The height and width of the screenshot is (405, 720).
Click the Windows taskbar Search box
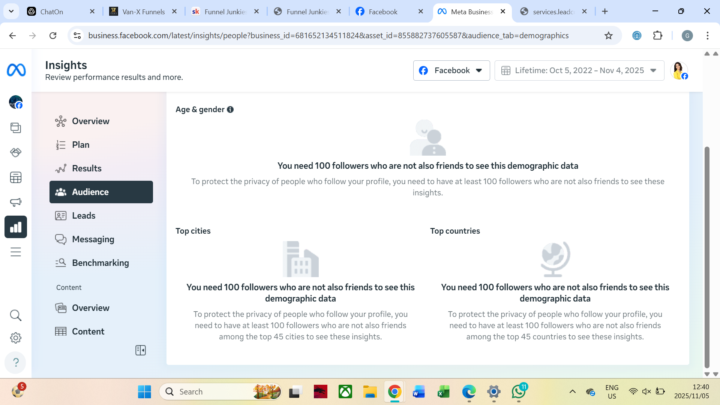pos(220,392)
